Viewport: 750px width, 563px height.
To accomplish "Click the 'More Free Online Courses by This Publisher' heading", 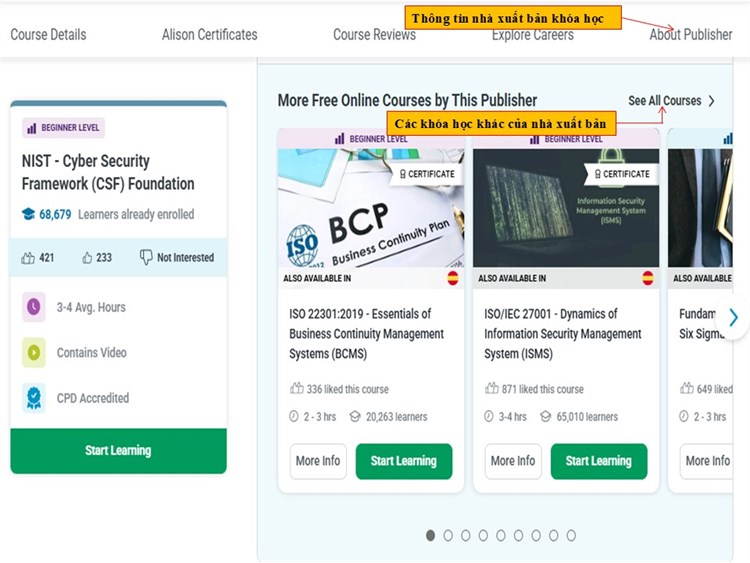I will [x=408, y=100].
